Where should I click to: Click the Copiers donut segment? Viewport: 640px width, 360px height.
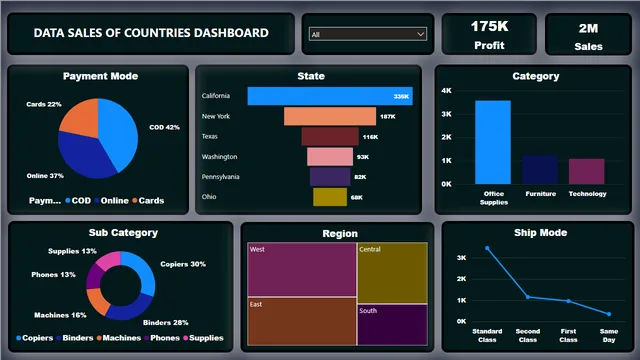[144, 271]
